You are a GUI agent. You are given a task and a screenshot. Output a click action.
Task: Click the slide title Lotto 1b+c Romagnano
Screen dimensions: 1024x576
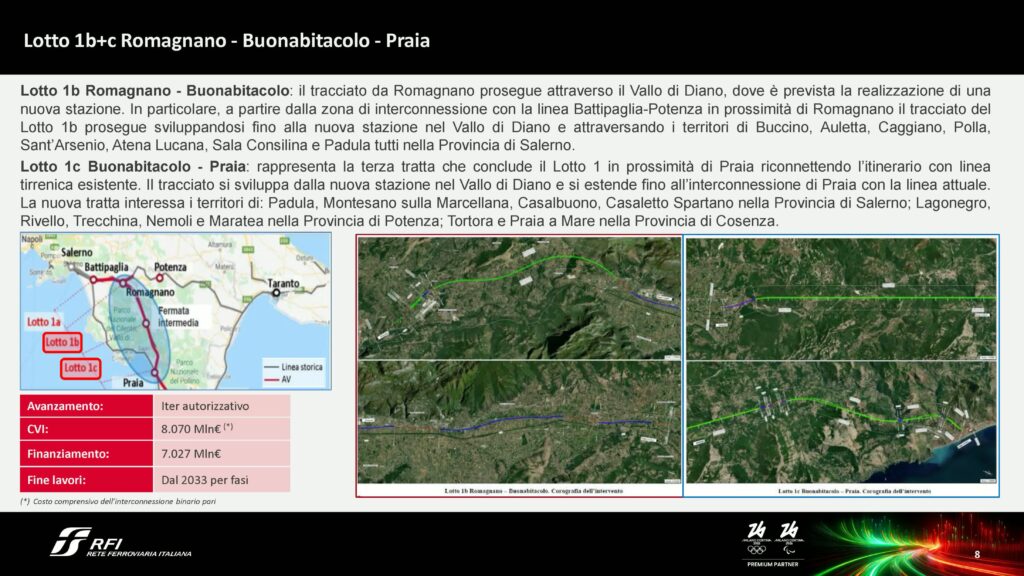point(226,41)
